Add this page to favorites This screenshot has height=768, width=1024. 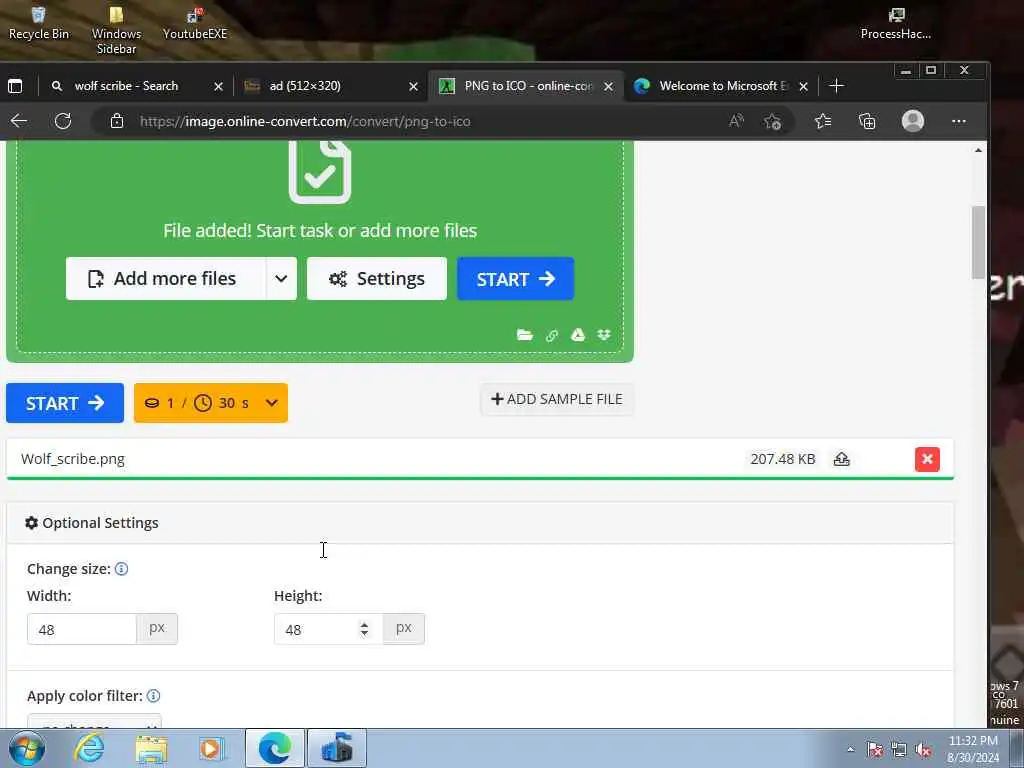coord(773,121)
